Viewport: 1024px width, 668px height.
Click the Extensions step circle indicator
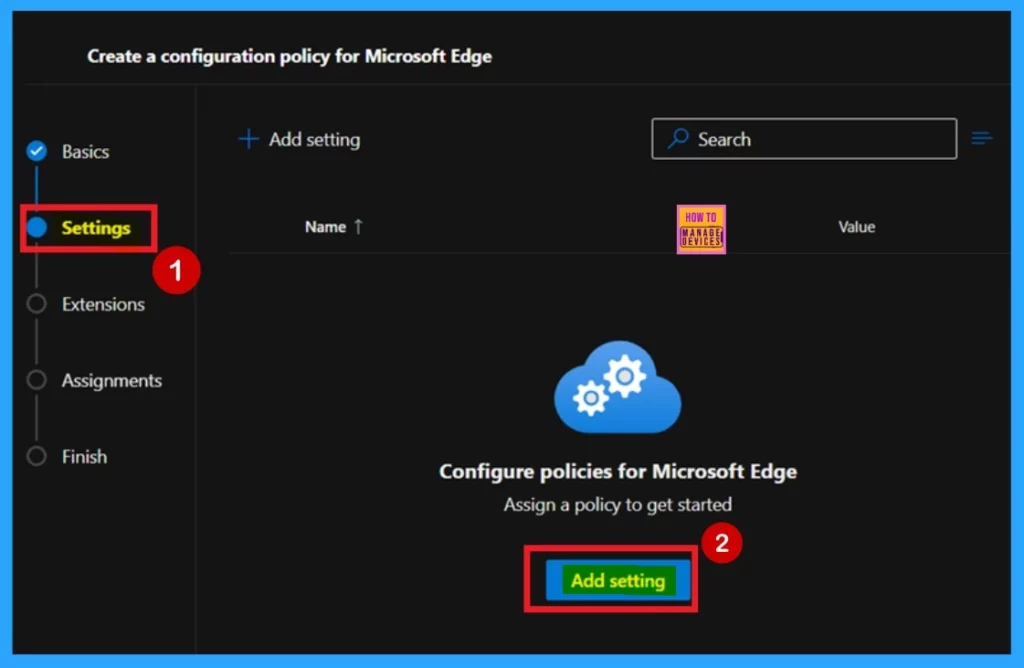37,304
